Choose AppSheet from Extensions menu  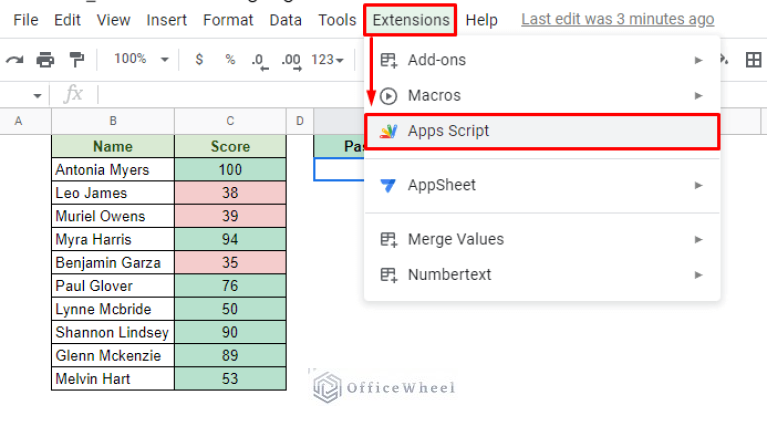tap(542, 185)
